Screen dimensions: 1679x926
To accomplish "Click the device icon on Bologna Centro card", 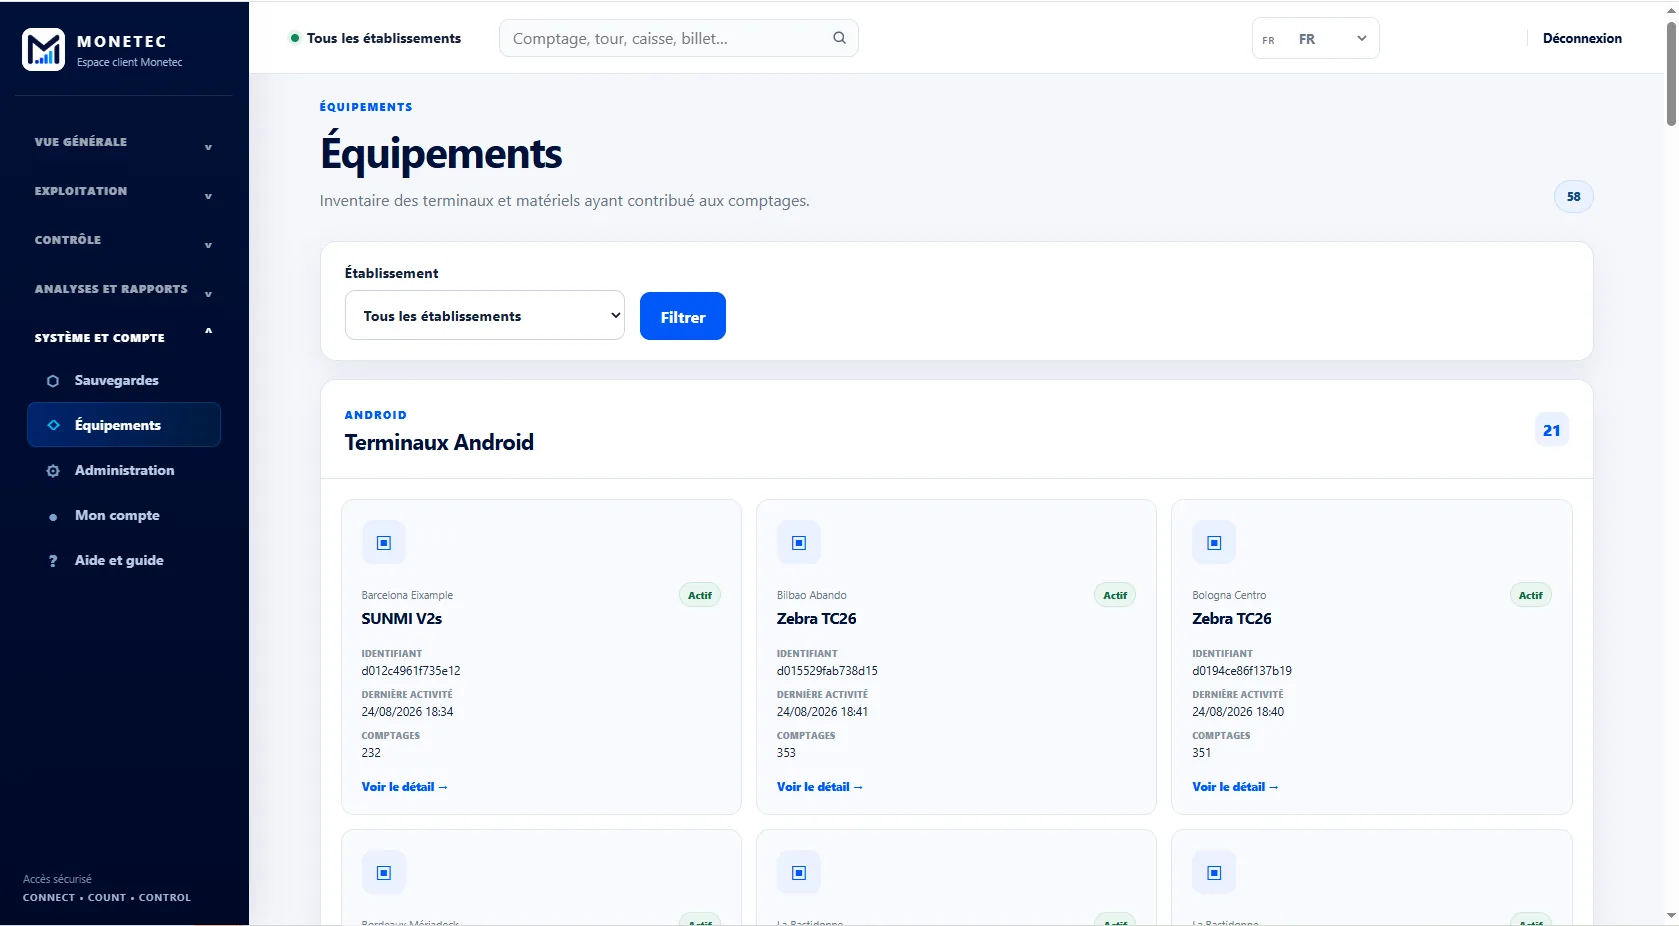I will (x=1214, y=543).
